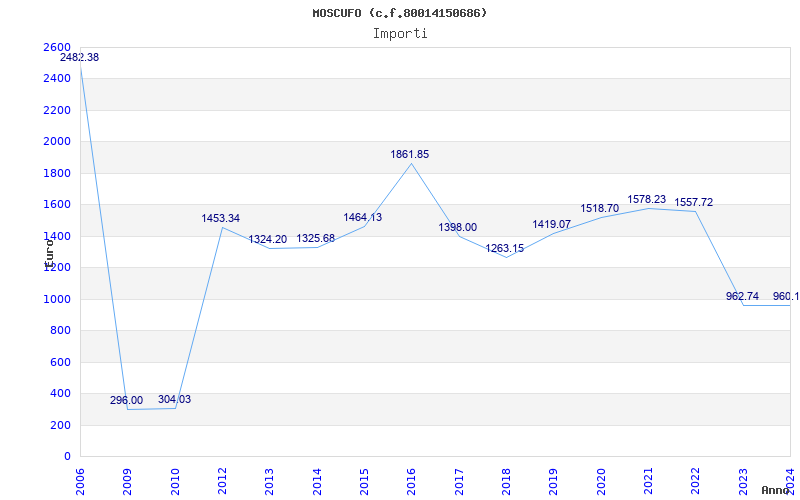Image resolution: width=800 pixels, height=500 pixels.
Task: Click the Anno axis label
Action: [x=775, y=490]
